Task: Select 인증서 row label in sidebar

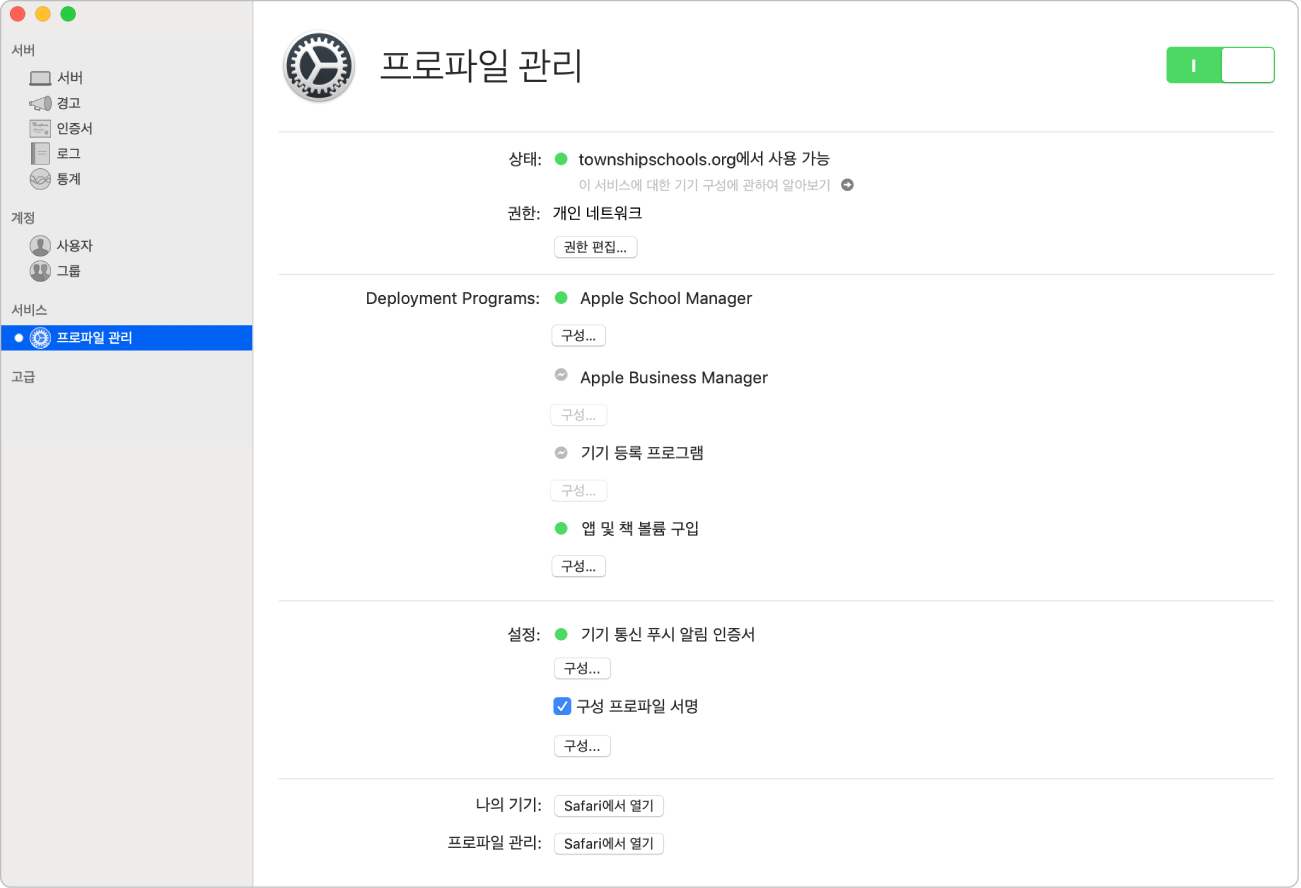Action: (x=75, y=128)
